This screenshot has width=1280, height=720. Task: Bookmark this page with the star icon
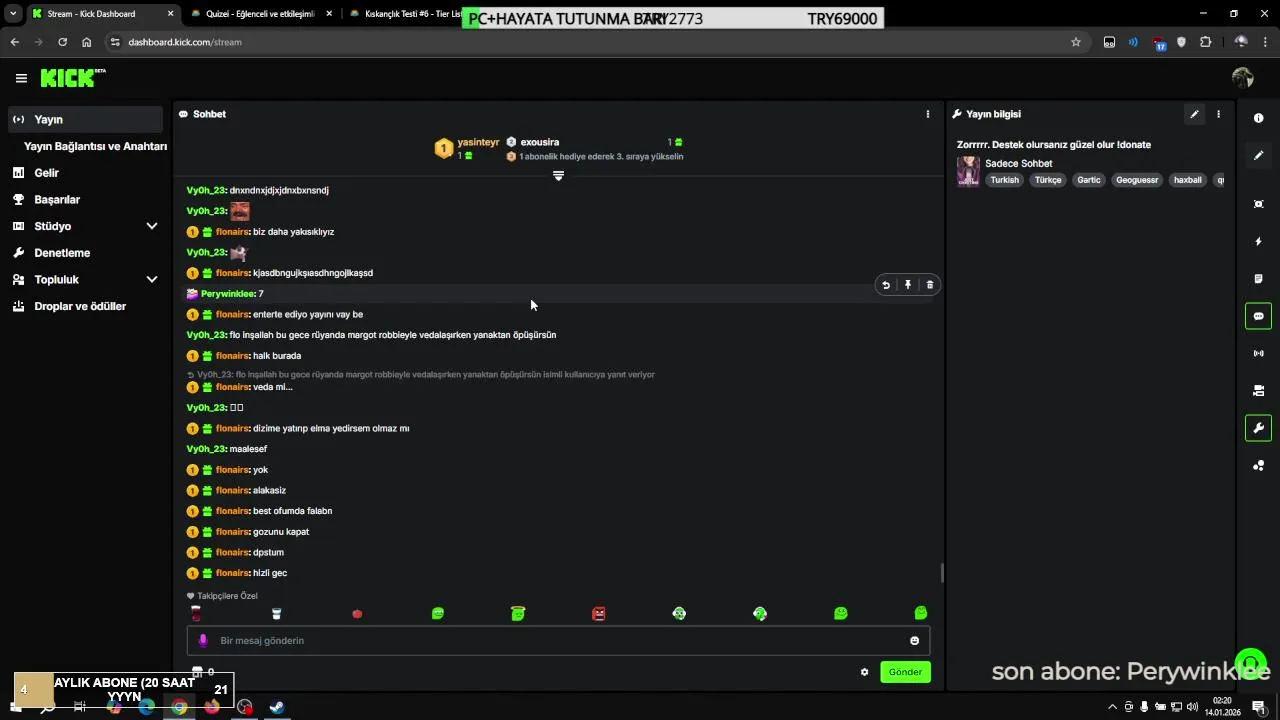(x=1076, y=42)
